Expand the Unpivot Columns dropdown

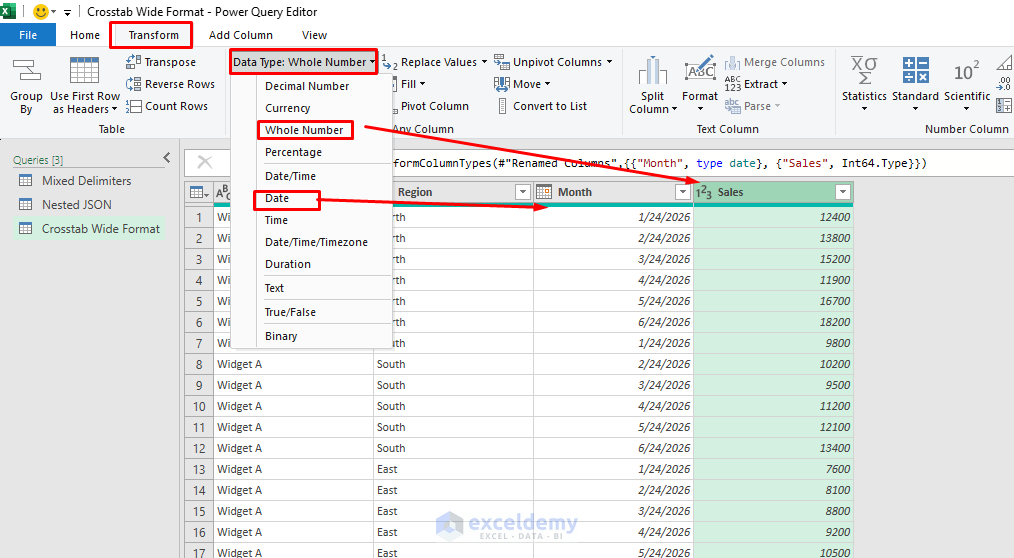tap(609, 62)
